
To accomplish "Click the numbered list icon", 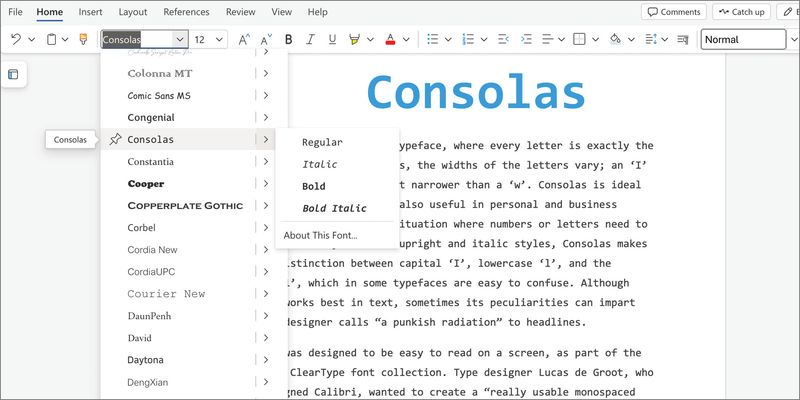I will [468, 40].
